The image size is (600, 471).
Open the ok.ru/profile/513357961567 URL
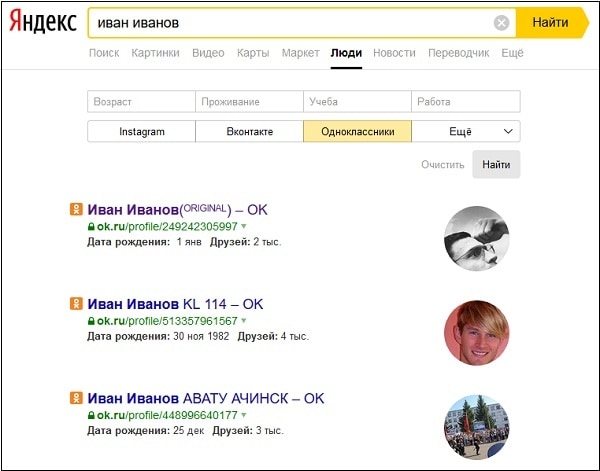(167, 321)
